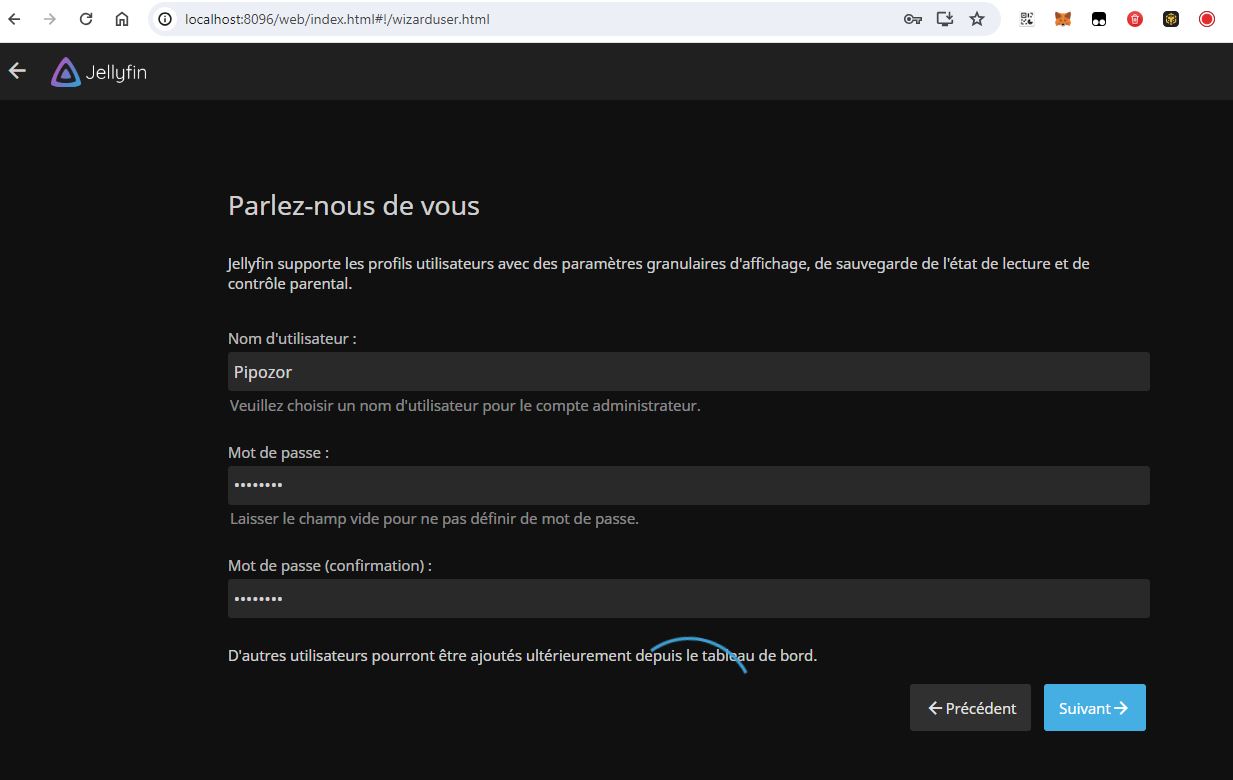Viewport: 1233px width, 780px height.
Task: Click the yellow lion shield extension icon
Action: (1171, 19)
